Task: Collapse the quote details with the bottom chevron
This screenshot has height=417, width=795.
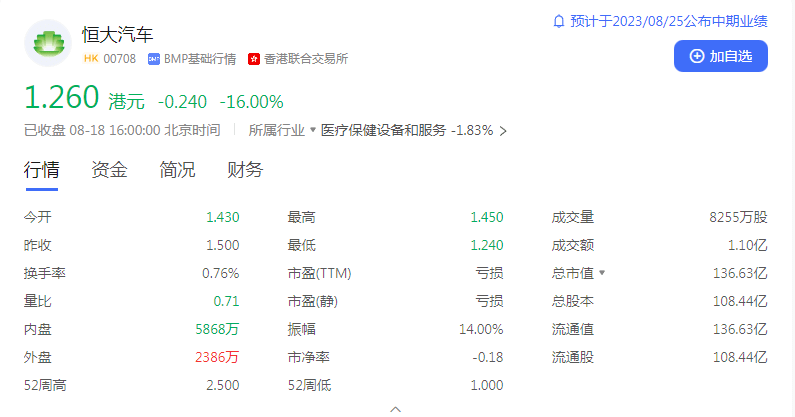Action: (395, 409)
